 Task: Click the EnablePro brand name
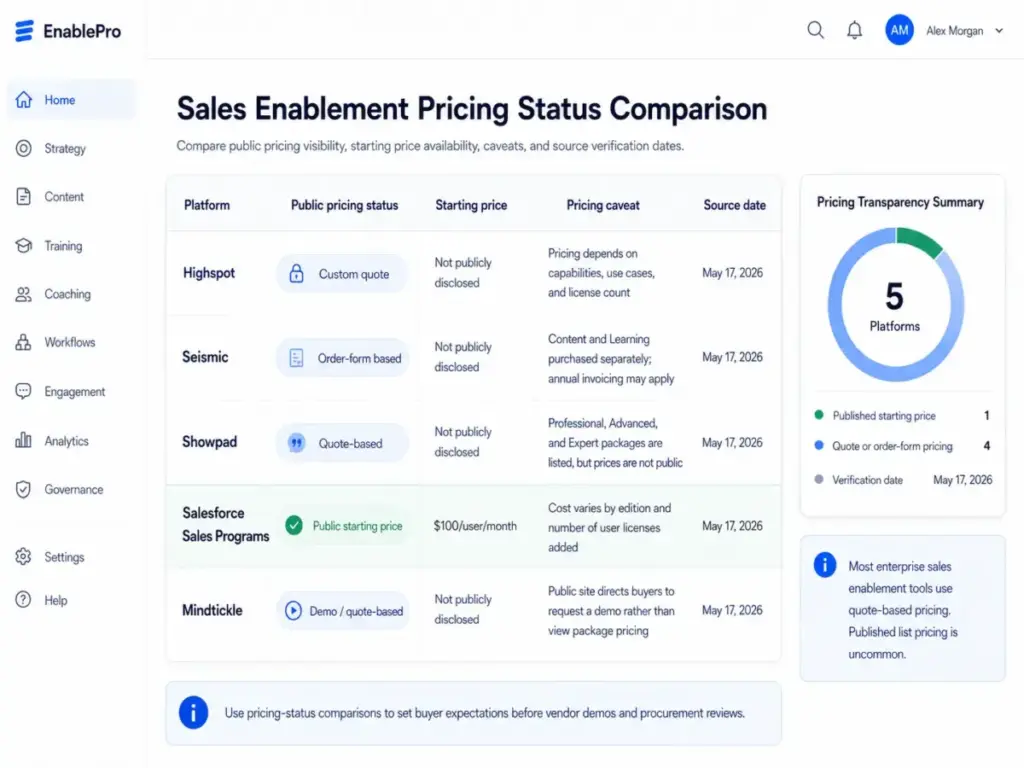click(x=82, y=31)
